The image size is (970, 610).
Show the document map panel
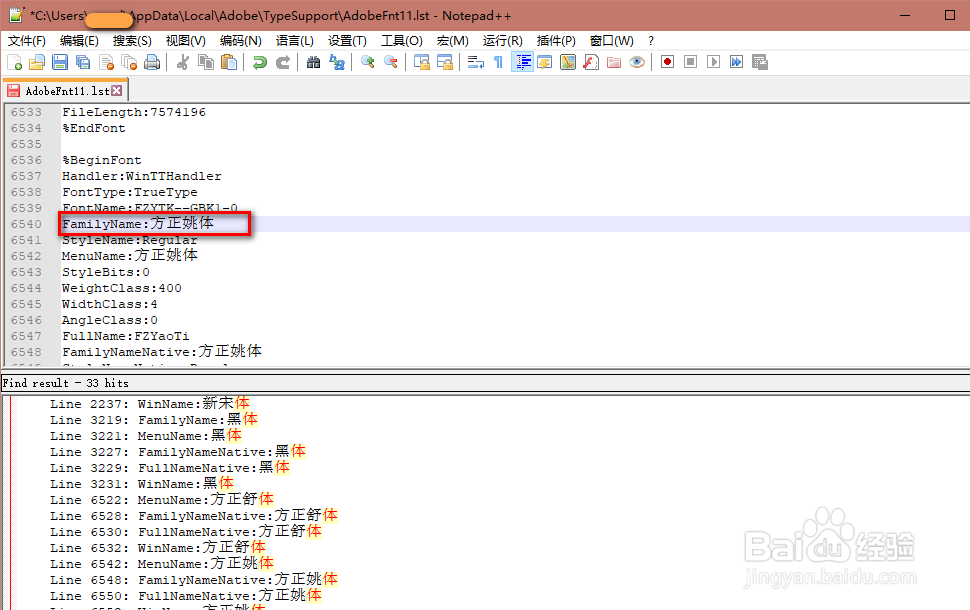click(x=568, y=62)
